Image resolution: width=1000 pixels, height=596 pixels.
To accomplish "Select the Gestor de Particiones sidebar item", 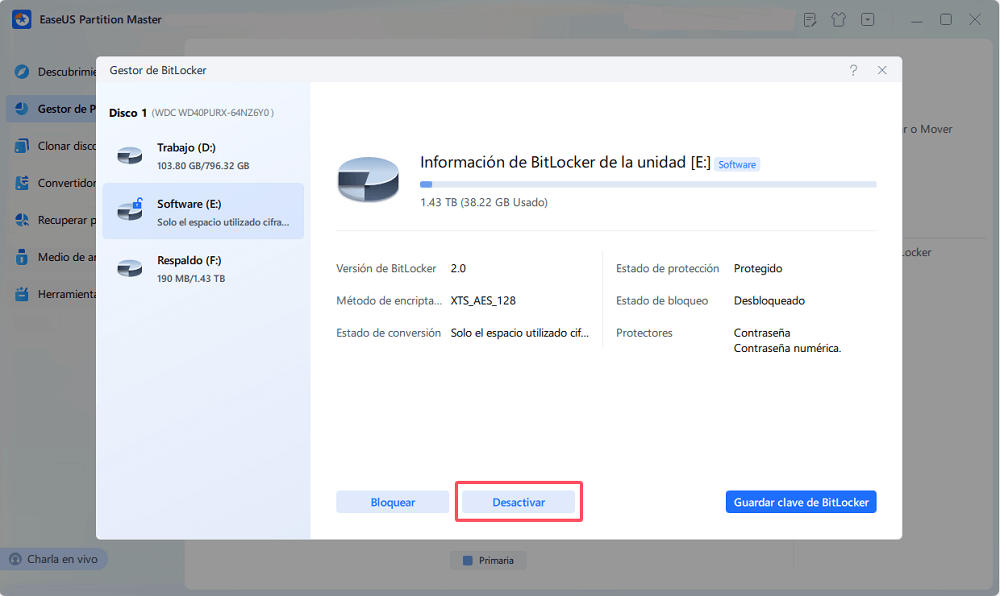I will [x=51, y=109].
